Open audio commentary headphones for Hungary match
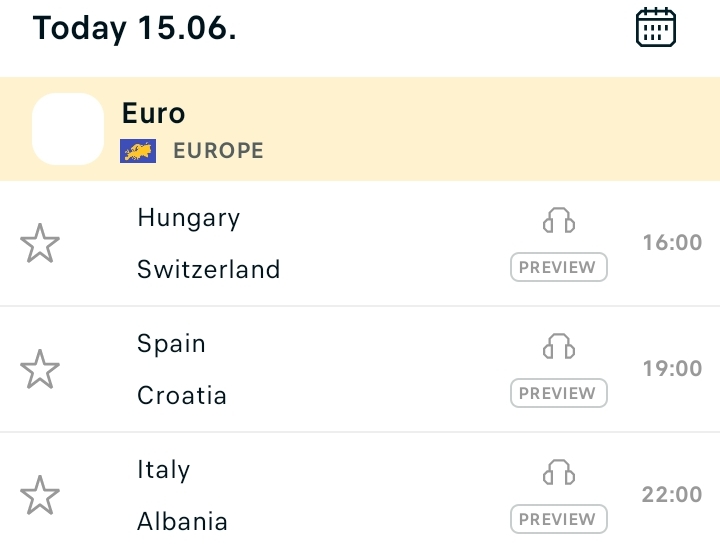The height and width of the screenshot is (553, 720). point(559,220)
